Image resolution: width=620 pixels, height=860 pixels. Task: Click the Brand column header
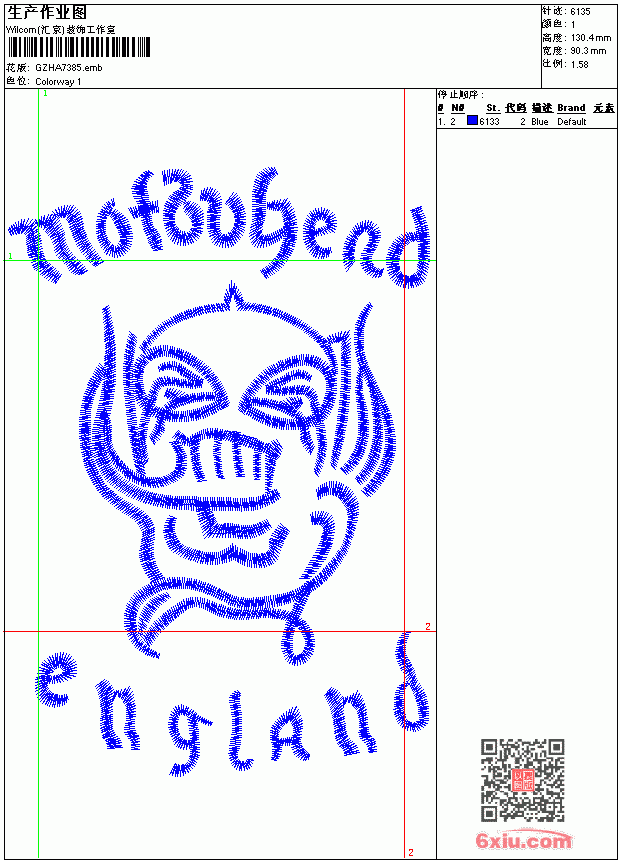pos(571,108)
